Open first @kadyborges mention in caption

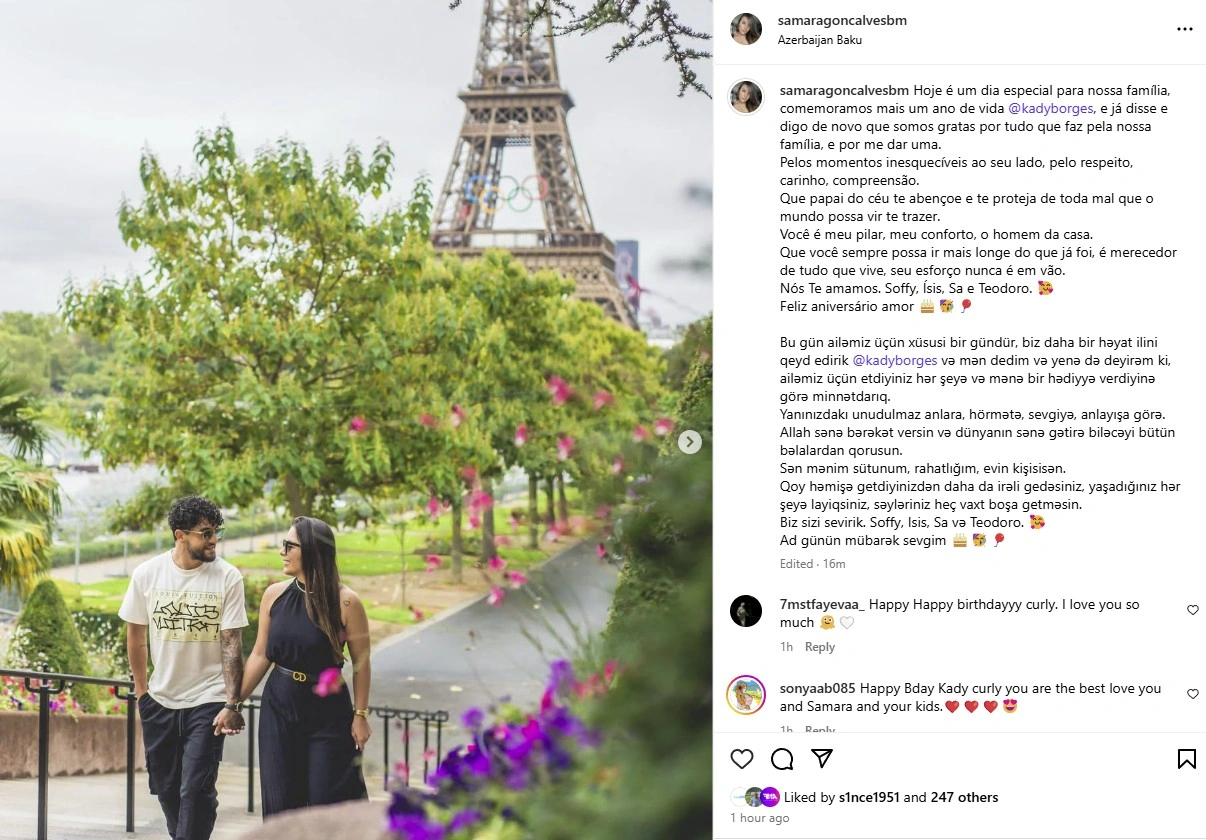point(1050,108)
